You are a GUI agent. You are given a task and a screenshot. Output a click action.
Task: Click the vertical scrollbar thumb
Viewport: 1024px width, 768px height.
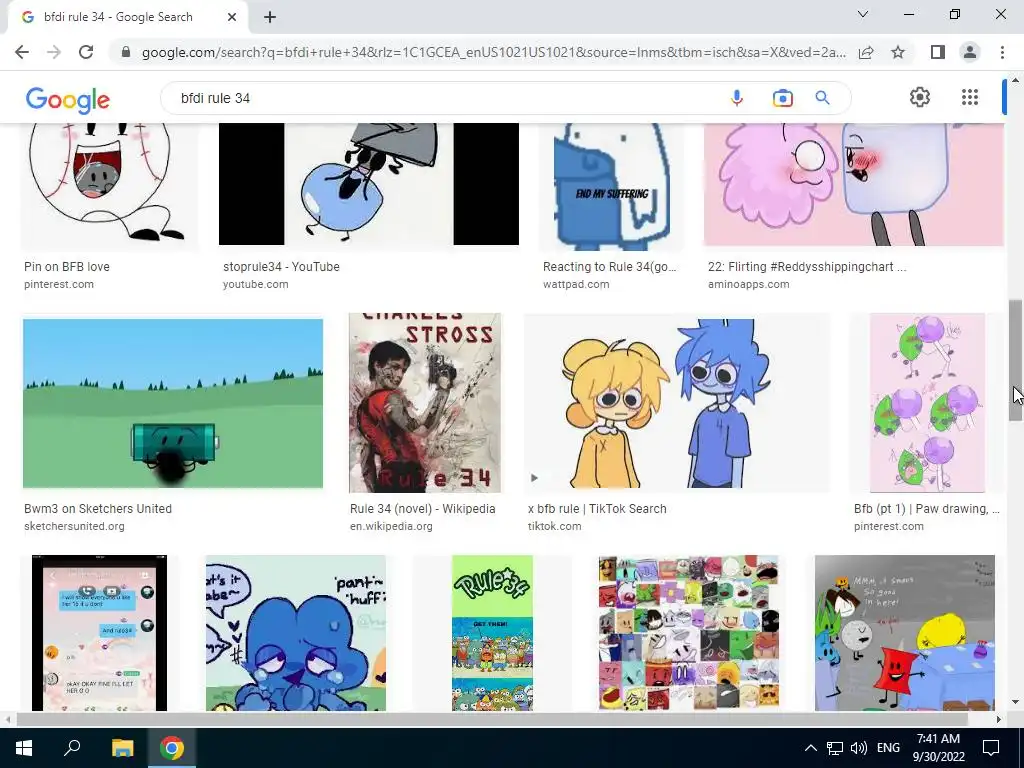point(1016,359)
